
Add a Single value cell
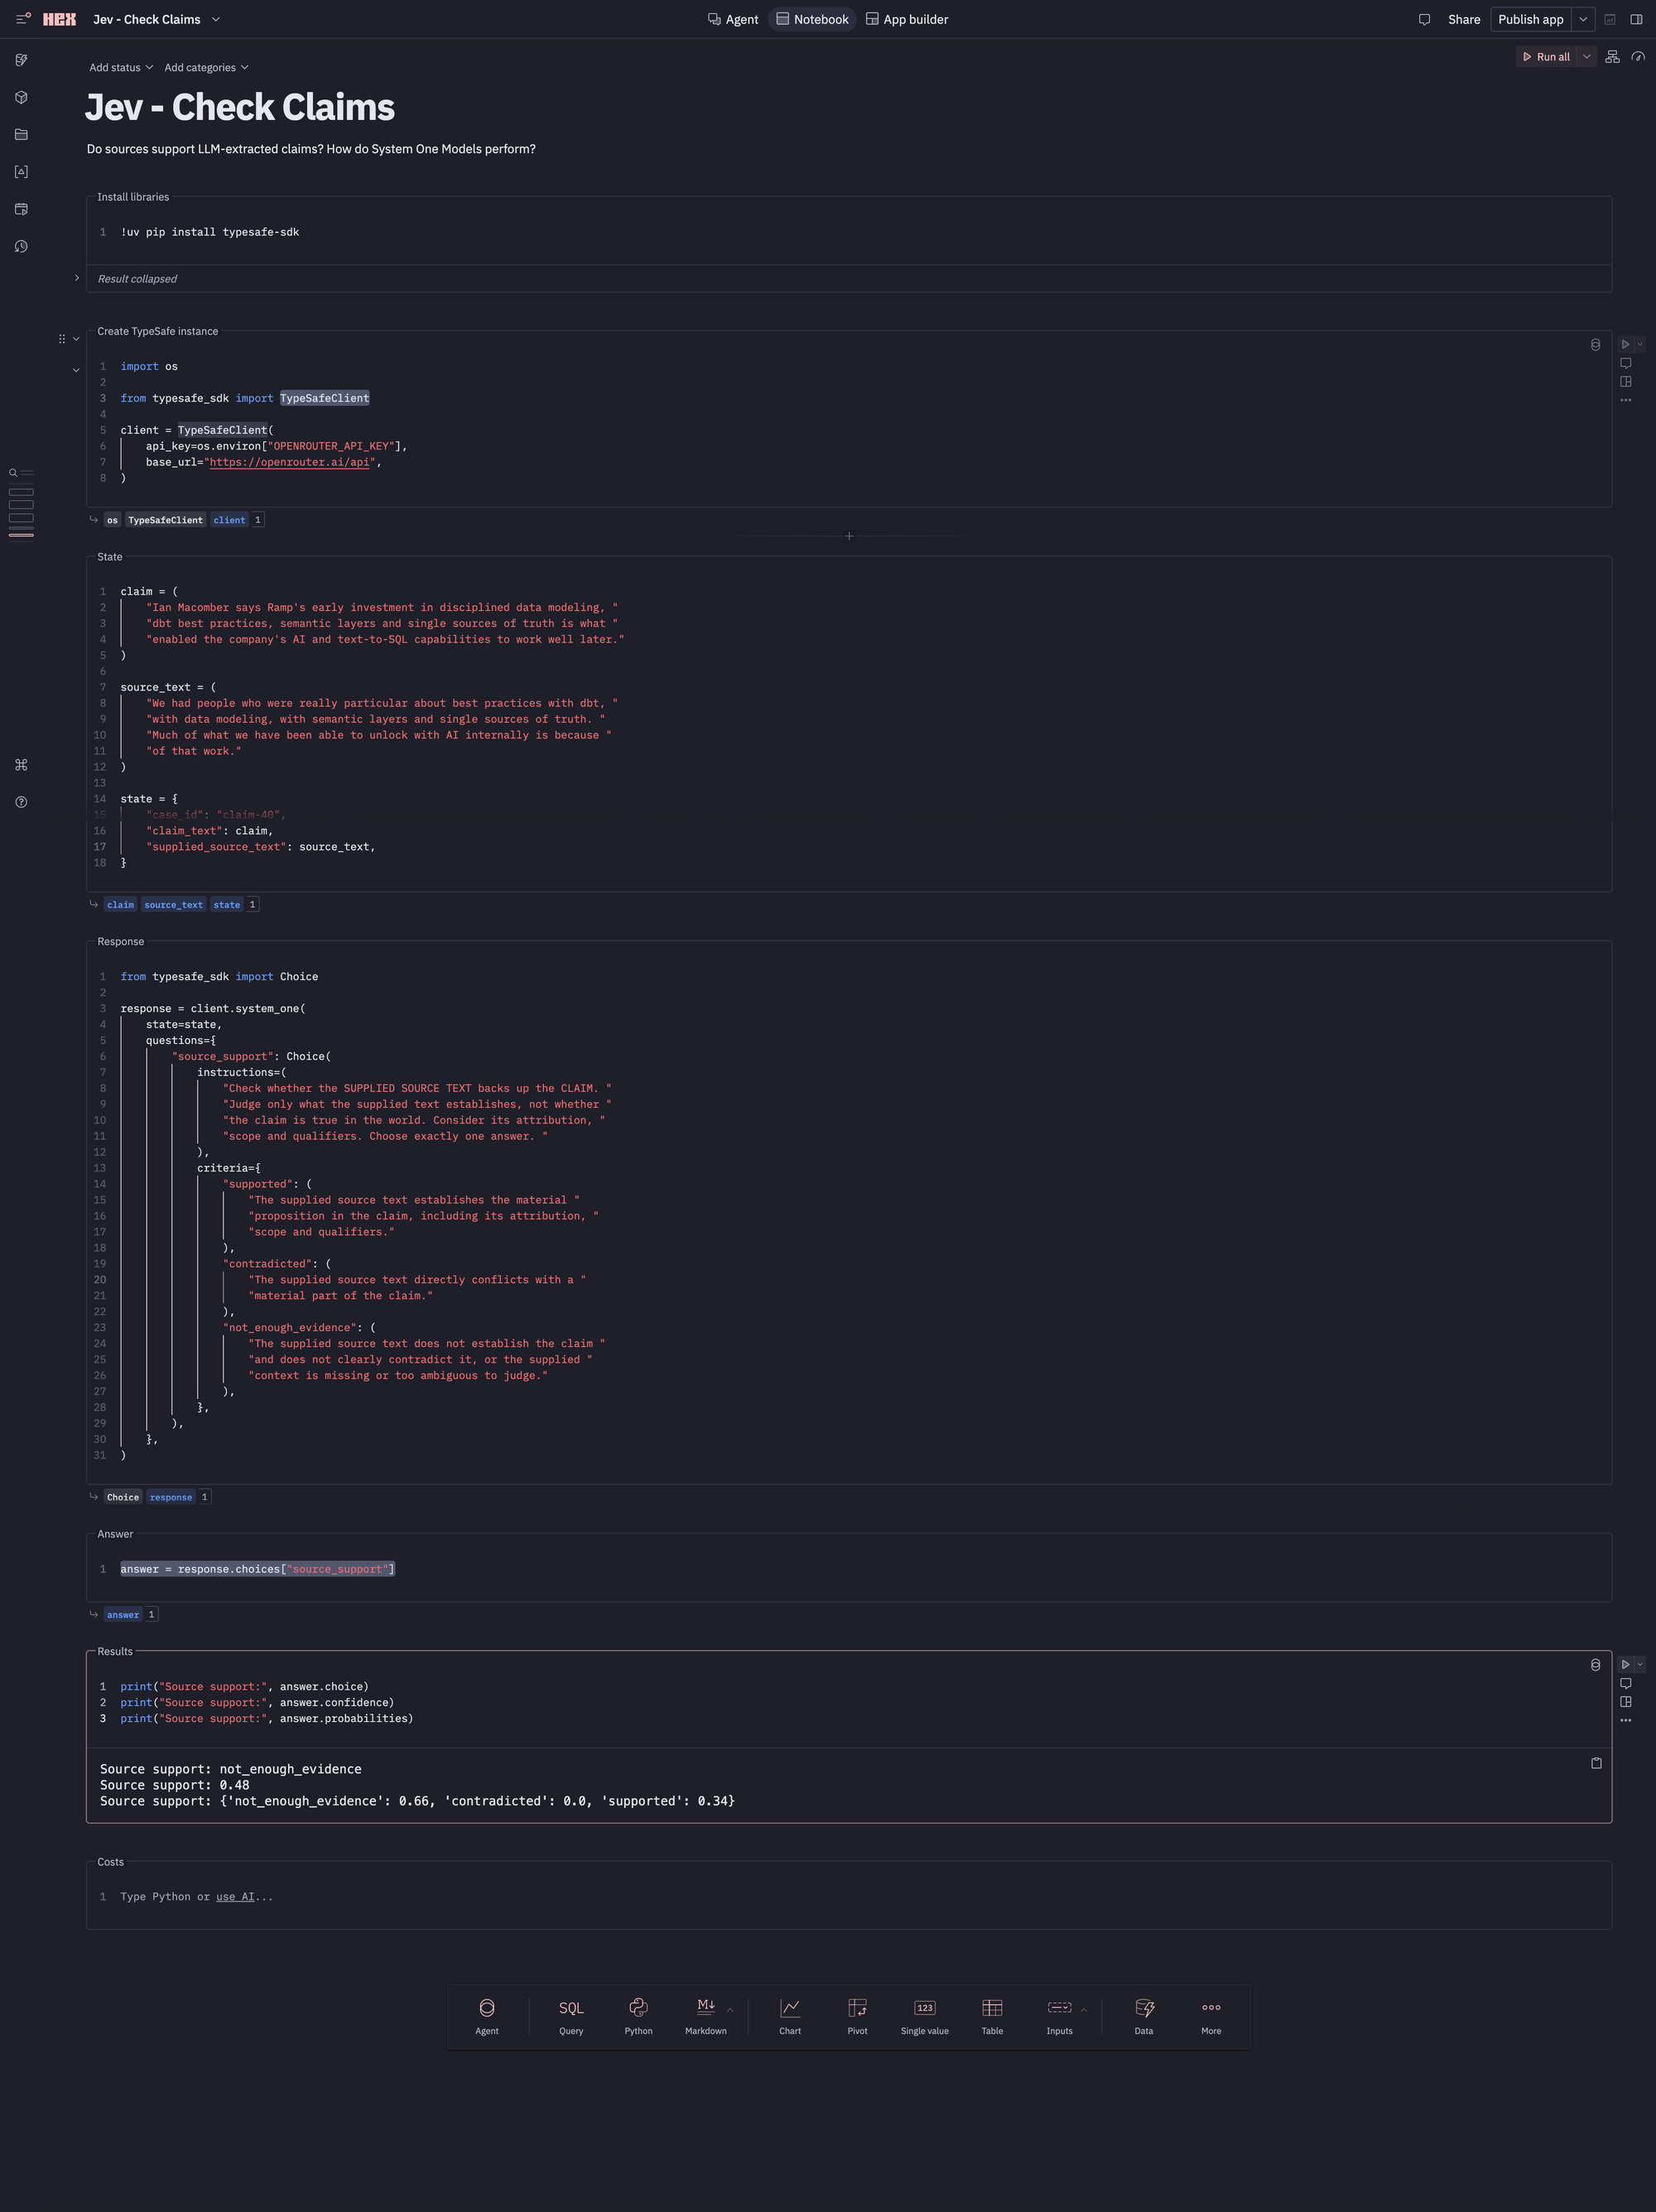click(925, 2017)
